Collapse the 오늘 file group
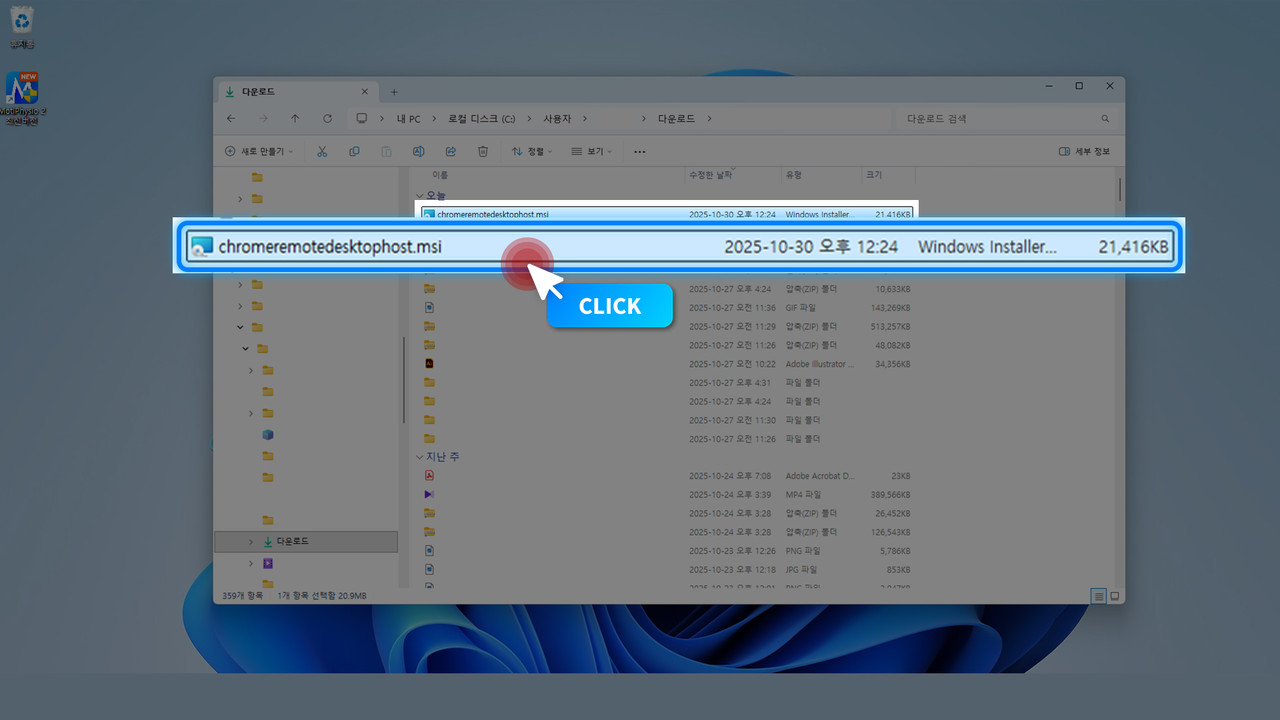Viewport: 1280px width, 720px height. pyautogui.click(x=420, y=195)
